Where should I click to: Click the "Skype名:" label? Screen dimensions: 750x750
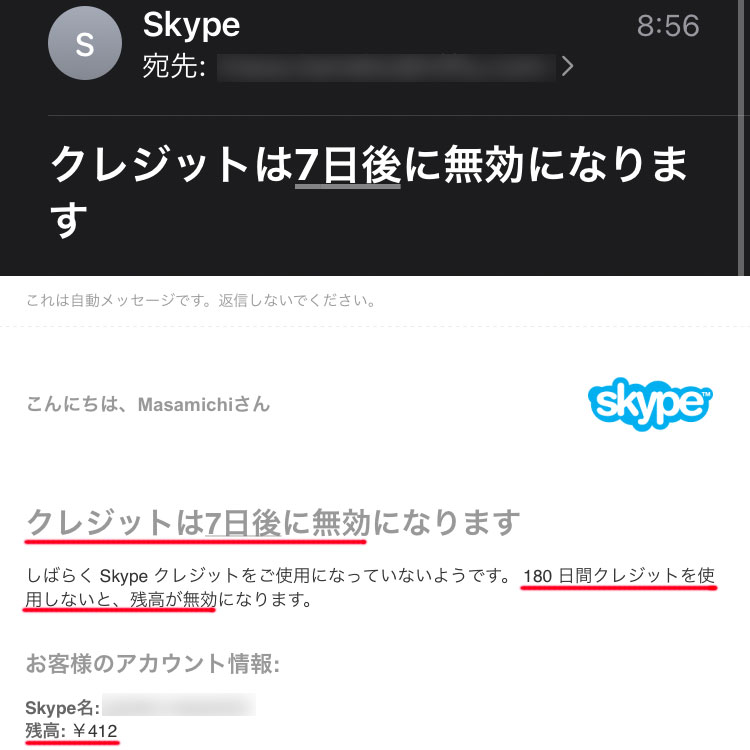63,707
